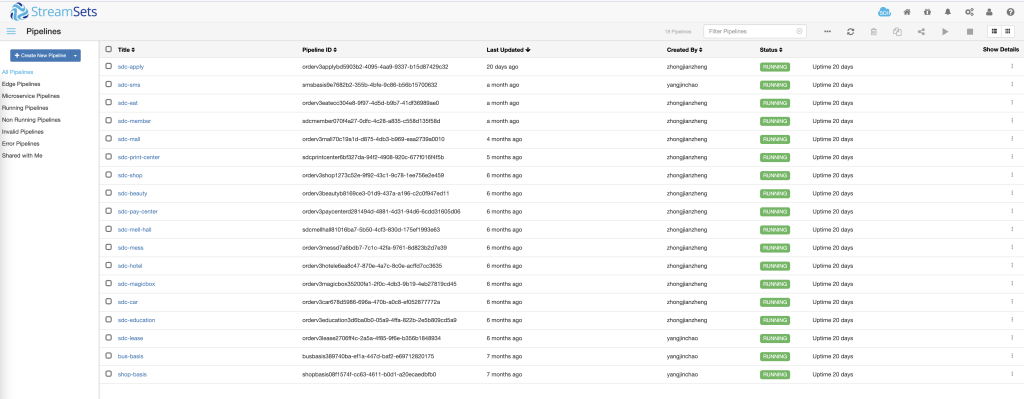Click the StreamSets logo

coord(54,11)
